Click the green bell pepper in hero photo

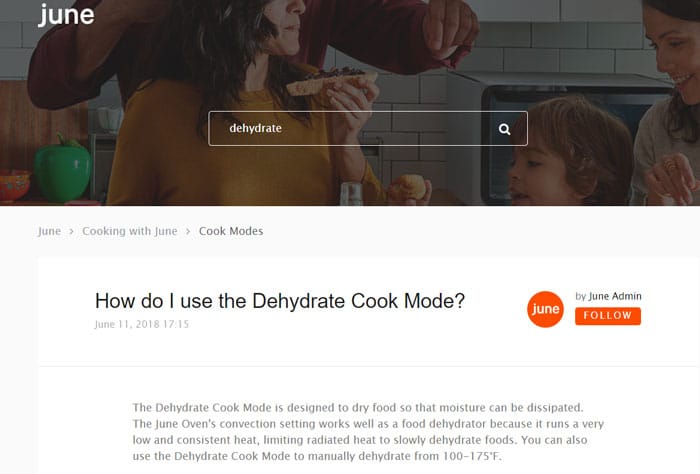[x=62, y=170]
